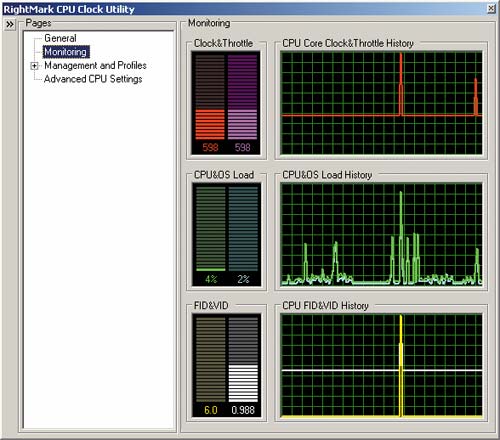
Task: Expand the Management and Profiles tree node
Action: pyautogui.click(x=34, y=66)
